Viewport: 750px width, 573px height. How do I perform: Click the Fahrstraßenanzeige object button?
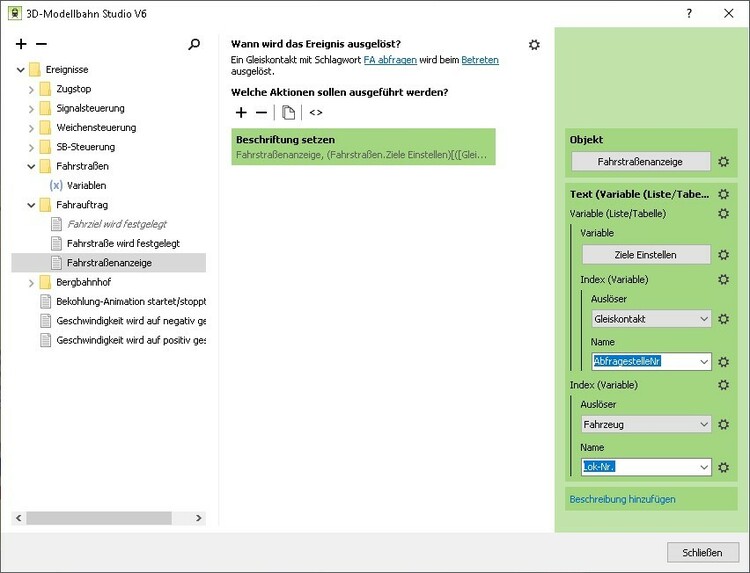pos(640,162)
